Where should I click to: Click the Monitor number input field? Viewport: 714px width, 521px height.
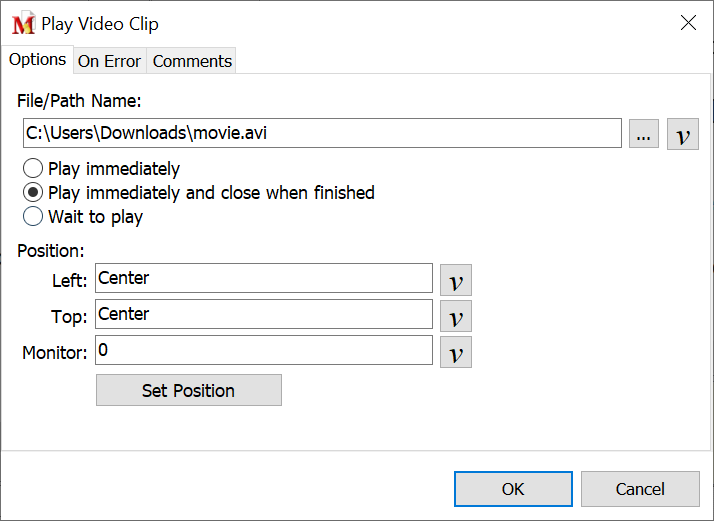click(x=264, y=351)
